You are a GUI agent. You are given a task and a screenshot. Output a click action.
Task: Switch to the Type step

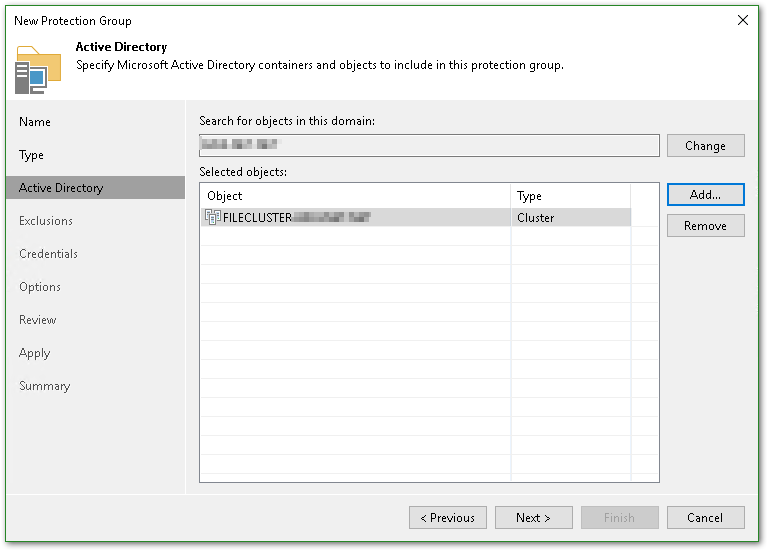(32, 155)
